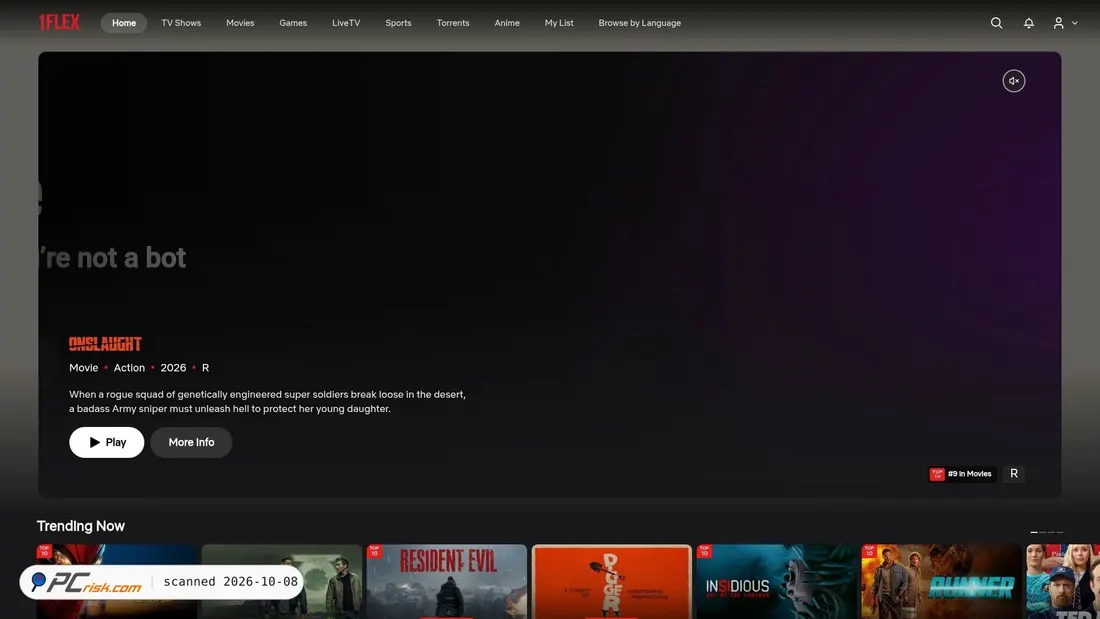Open the Insidious thumbnail
1100x619 pixels.
[777, 582]
